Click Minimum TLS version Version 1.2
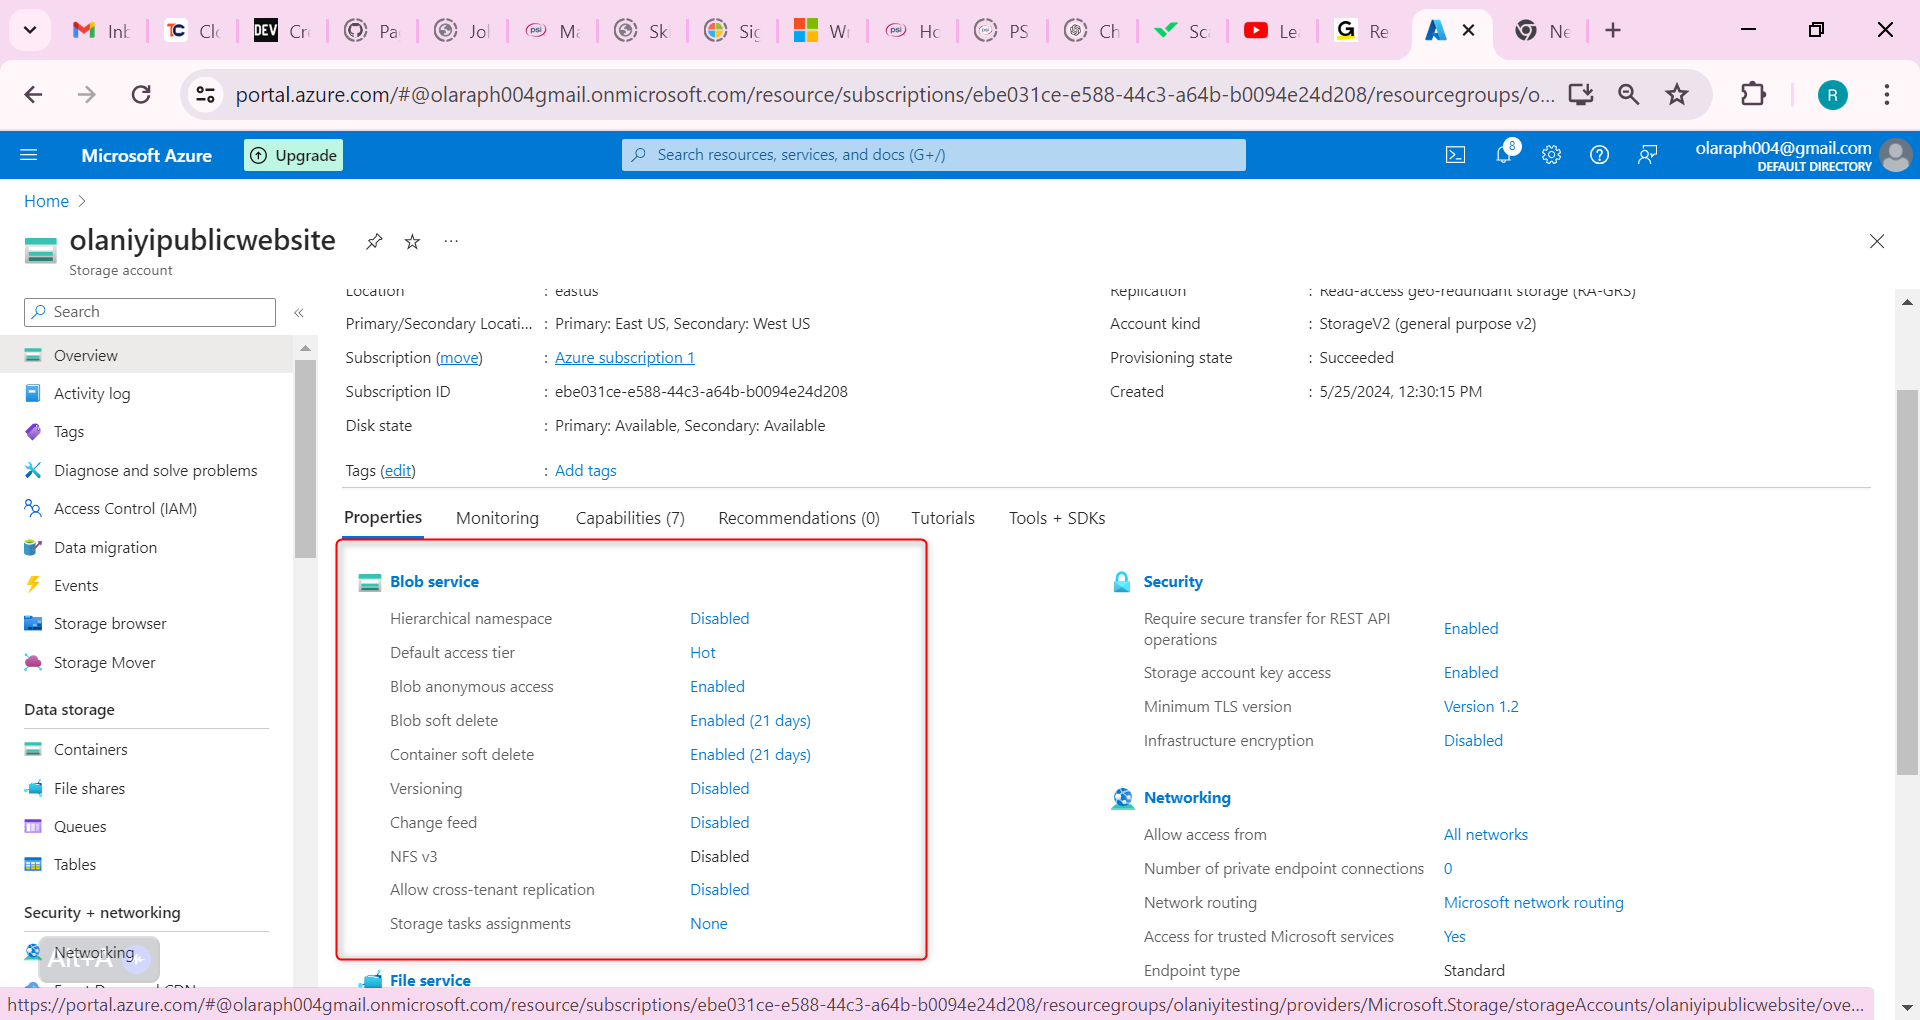 [1481, 707]
